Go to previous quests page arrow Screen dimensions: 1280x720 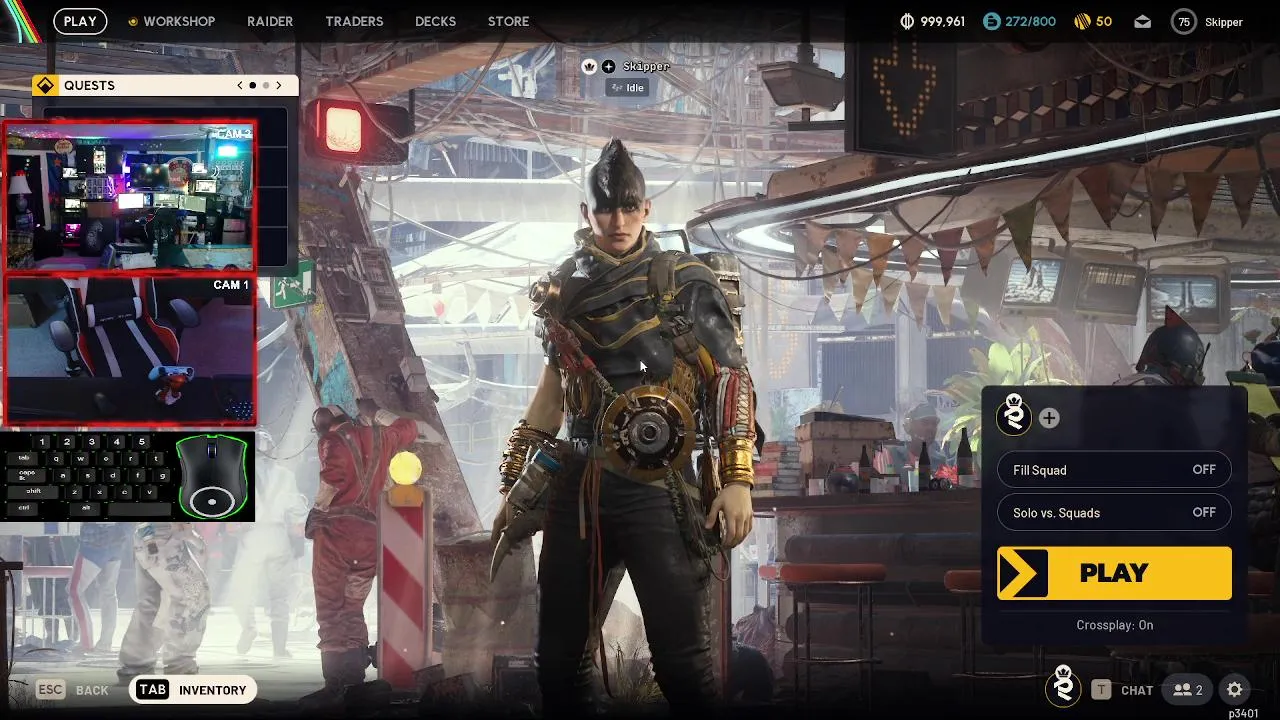240,85
